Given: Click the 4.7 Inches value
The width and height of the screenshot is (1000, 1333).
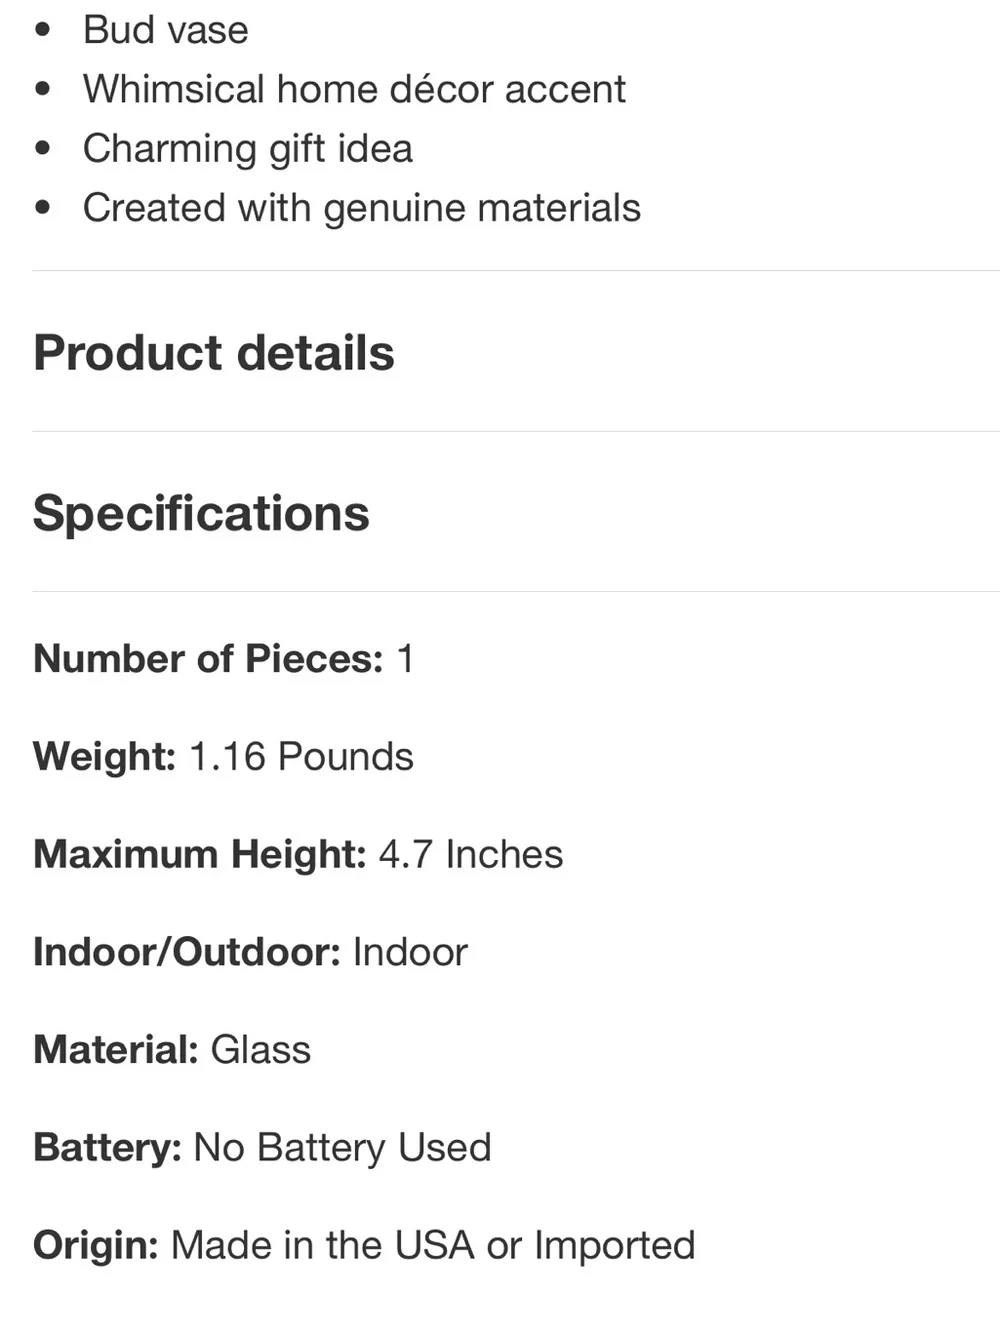Looking at the screenshot, I should coord(471,855).
